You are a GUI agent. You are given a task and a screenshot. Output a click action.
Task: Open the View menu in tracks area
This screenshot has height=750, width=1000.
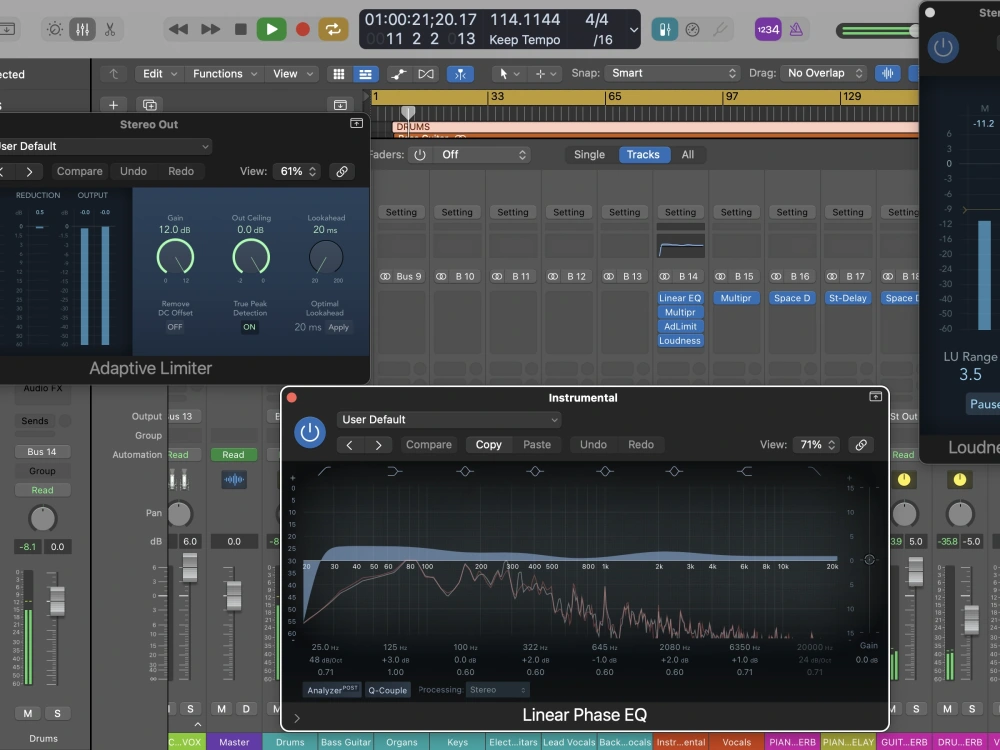click(x=293, y=74)
